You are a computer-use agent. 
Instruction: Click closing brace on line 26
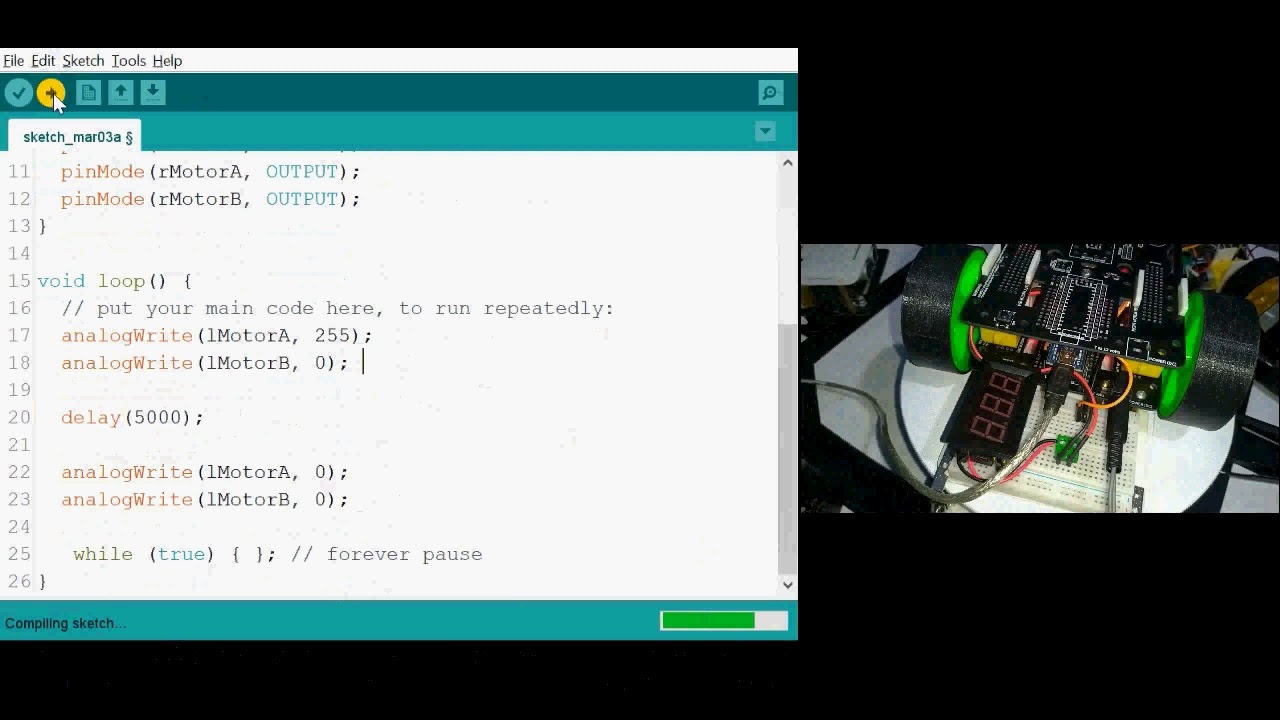click(42, 581)
